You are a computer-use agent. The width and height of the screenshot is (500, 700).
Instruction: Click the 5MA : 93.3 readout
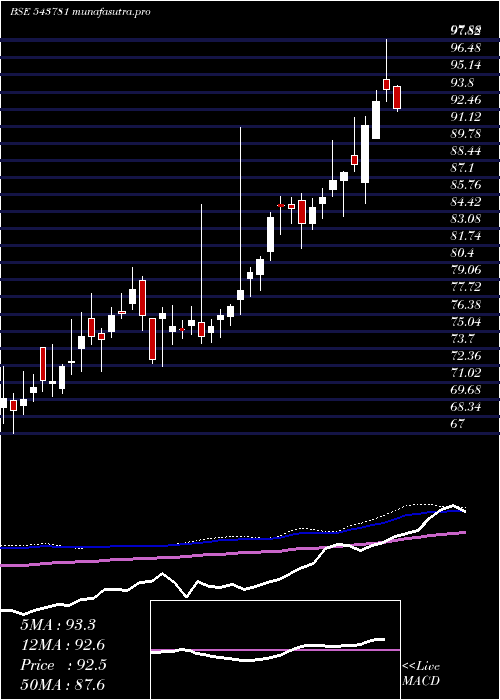click(x=58, y=625)
